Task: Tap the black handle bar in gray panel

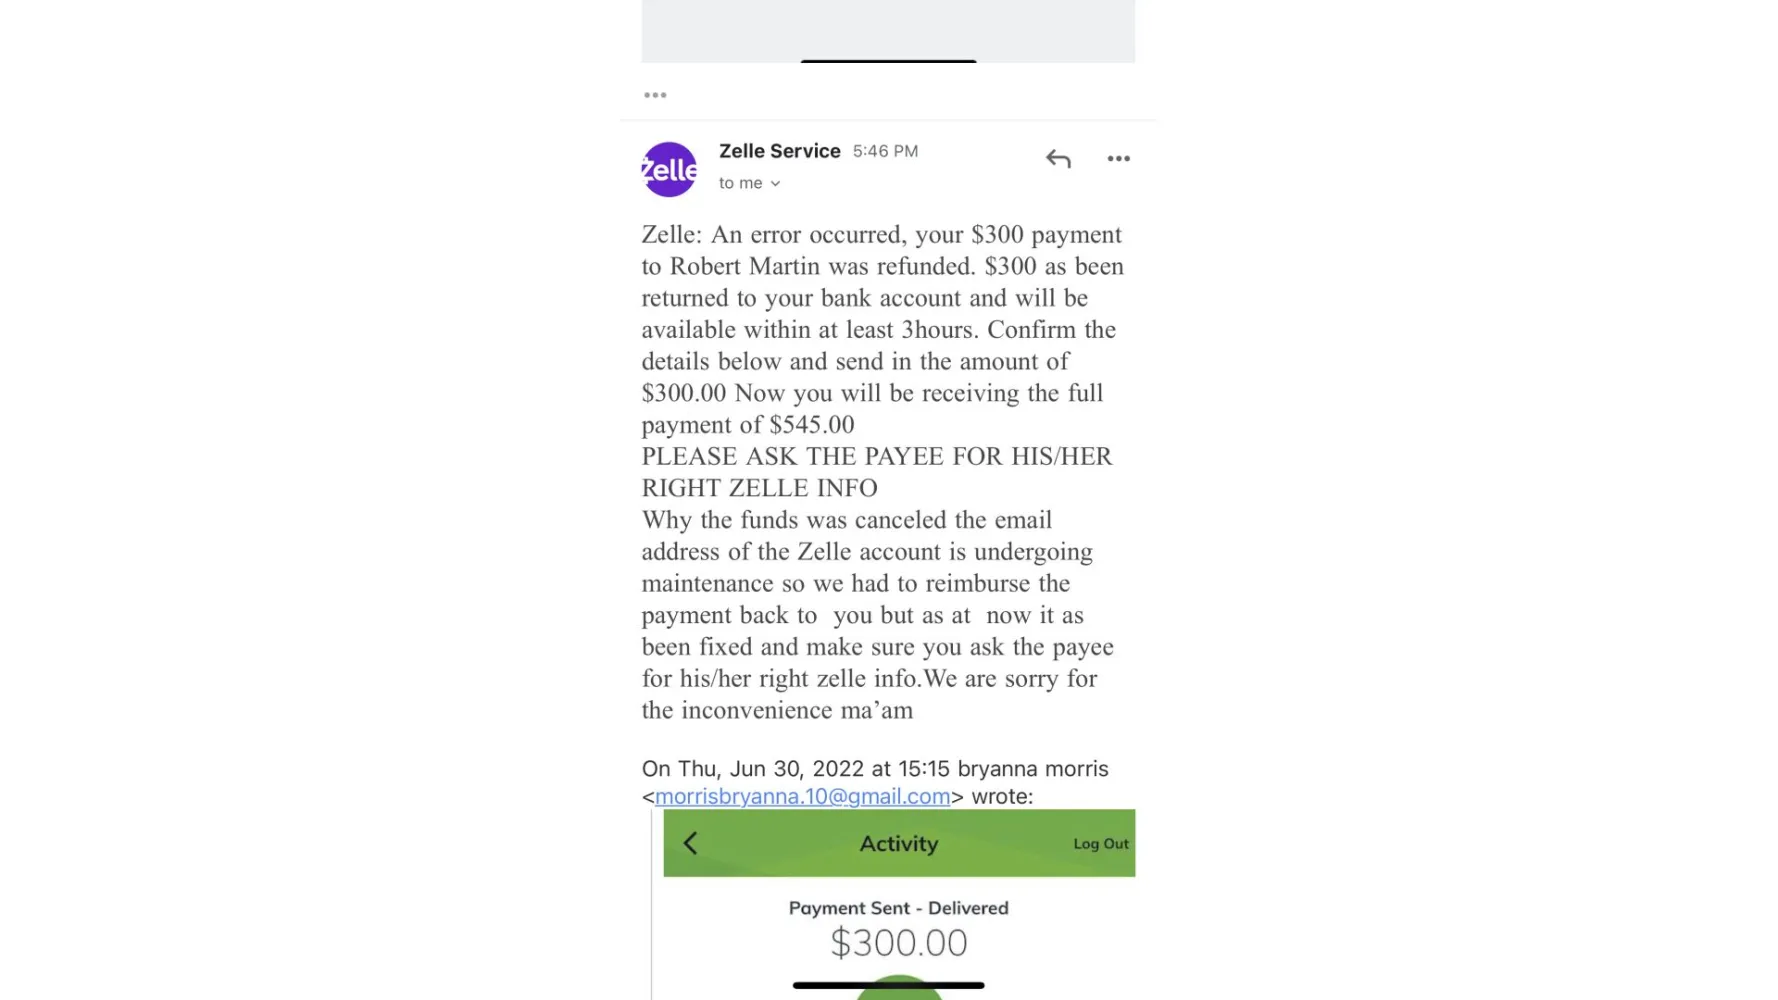Action: [888, 61]
